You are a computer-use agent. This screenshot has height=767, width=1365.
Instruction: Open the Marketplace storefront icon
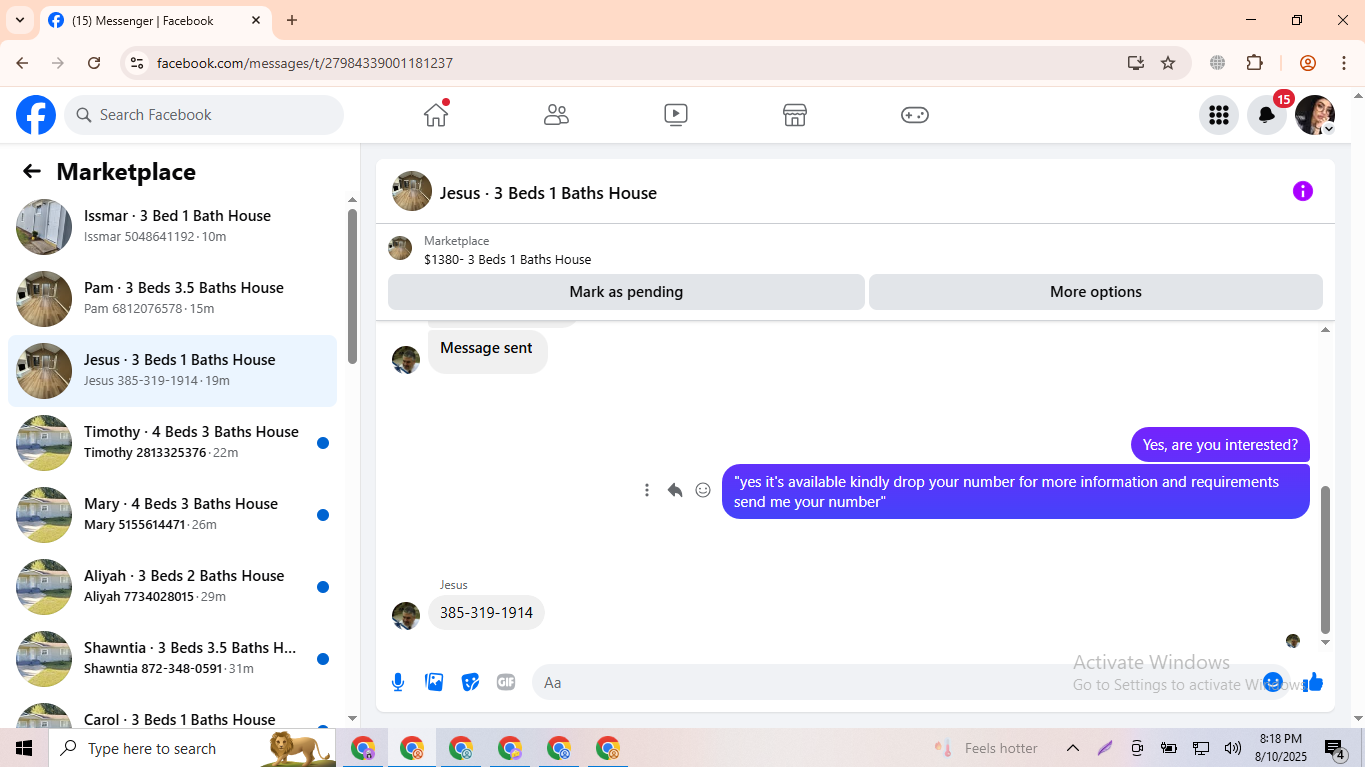click(795, 115)
